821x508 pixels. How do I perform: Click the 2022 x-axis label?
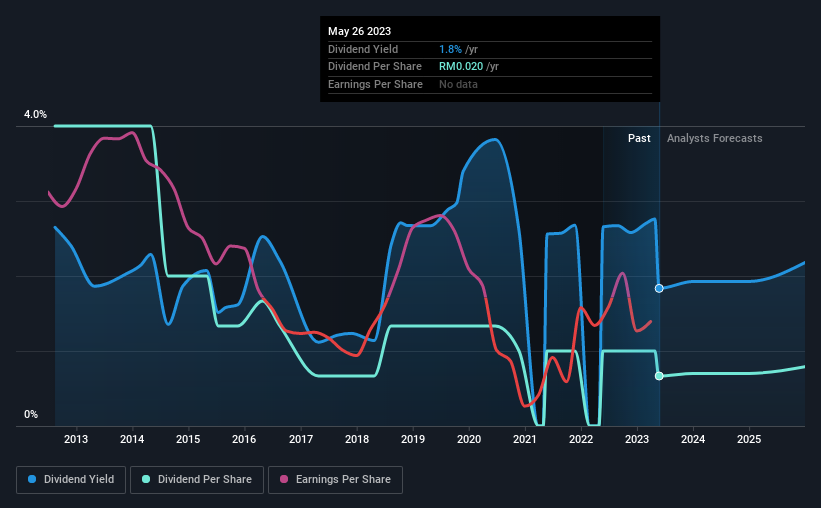click(x=581, y=439)
